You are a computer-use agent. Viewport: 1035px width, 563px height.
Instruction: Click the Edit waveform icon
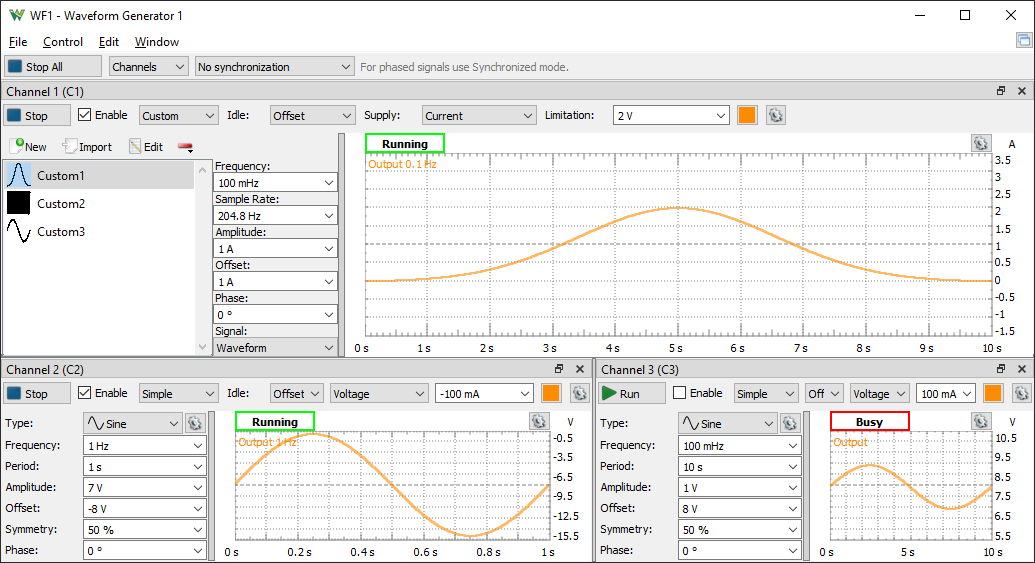(136, 146)
